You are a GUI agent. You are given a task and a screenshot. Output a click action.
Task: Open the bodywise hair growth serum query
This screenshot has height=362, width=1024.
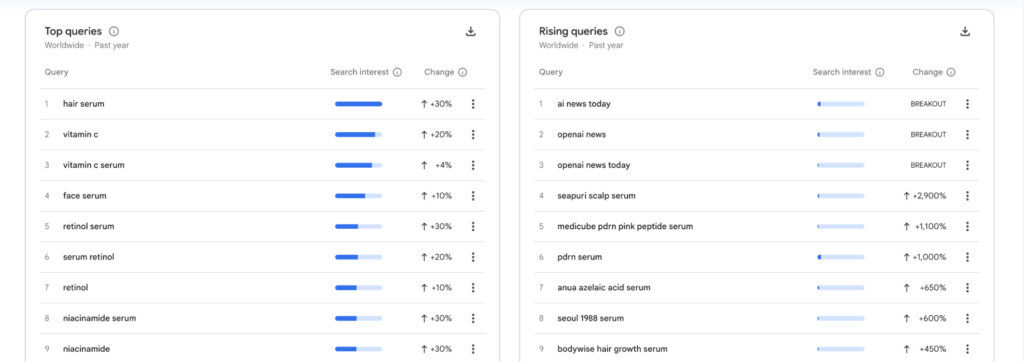coord(613,349)
